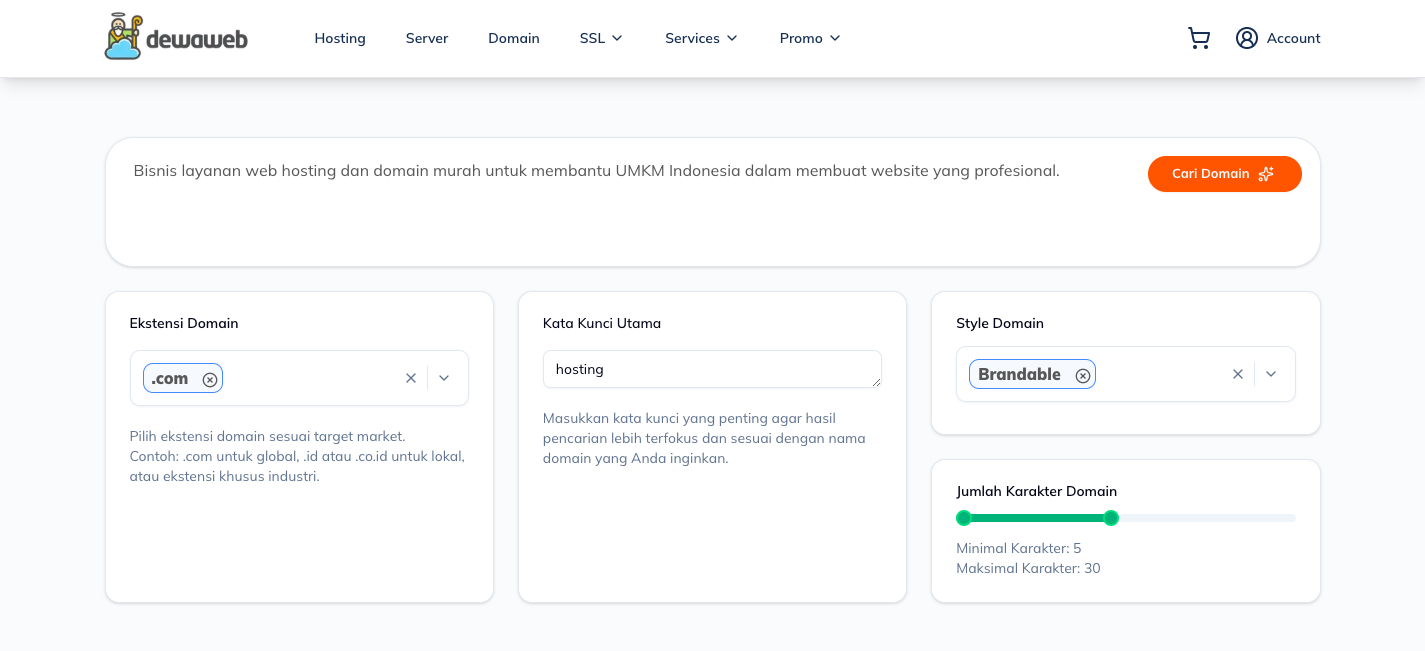Click the Kata Kunci Utama heading

(x=602, y=323)
